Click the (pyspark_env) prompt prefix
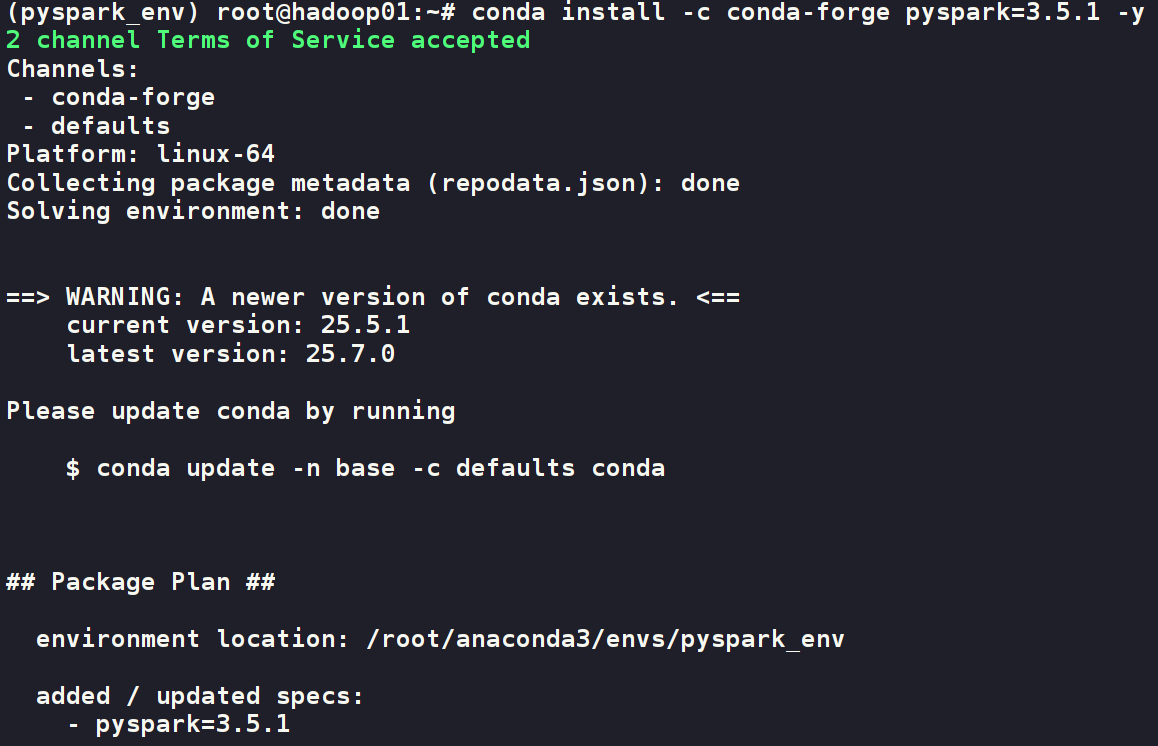The height and width of the screenshot is (746, 1158). 103,13
